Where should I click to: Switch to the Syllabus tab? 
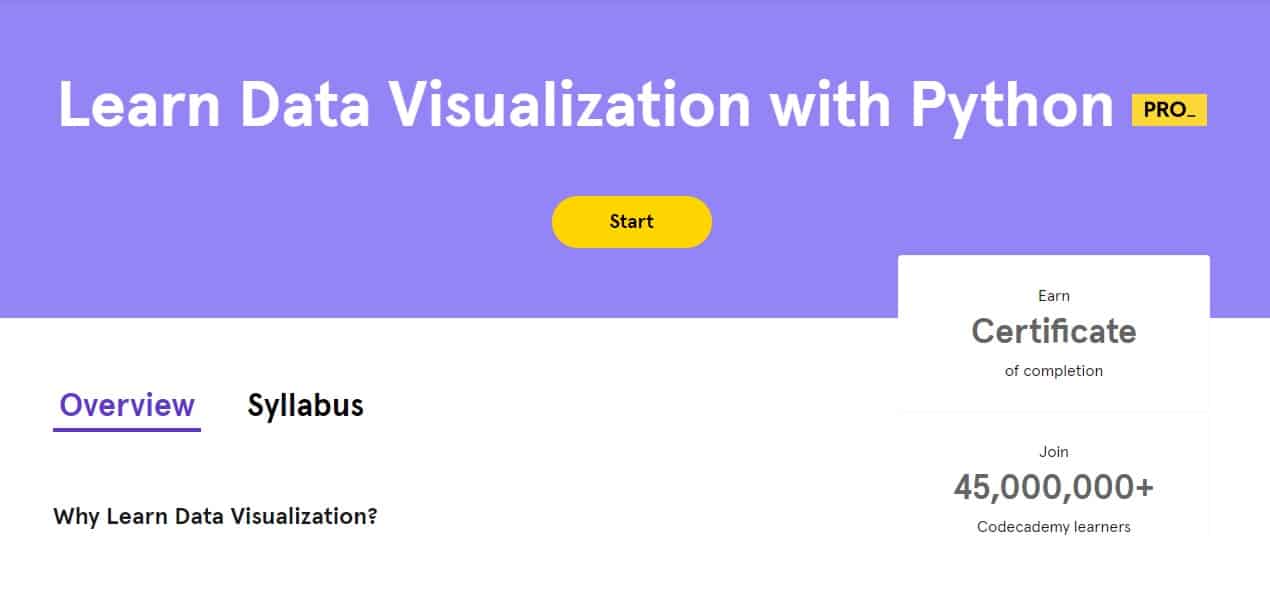305,405
